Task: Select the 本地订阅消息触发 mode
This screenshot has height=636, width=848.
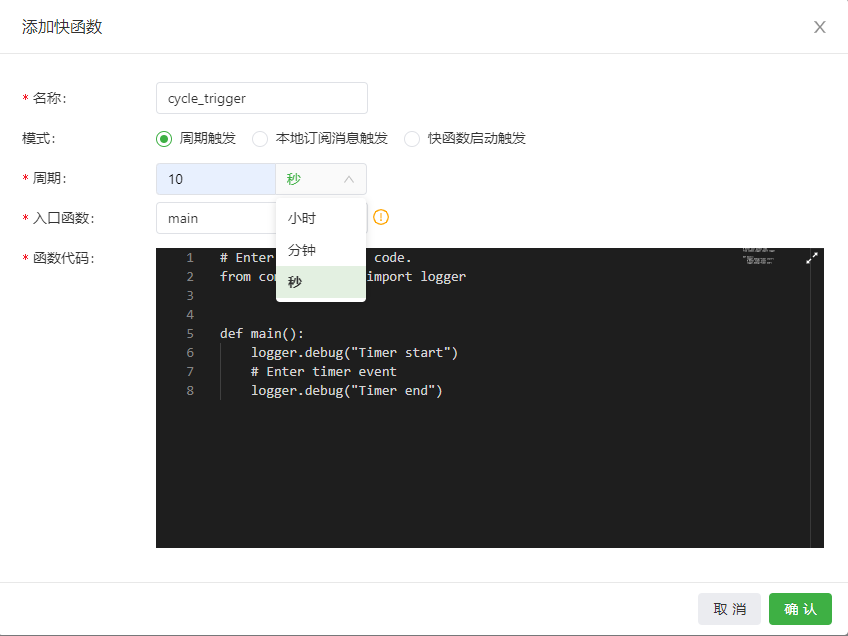Action: [x=260, y=138]
